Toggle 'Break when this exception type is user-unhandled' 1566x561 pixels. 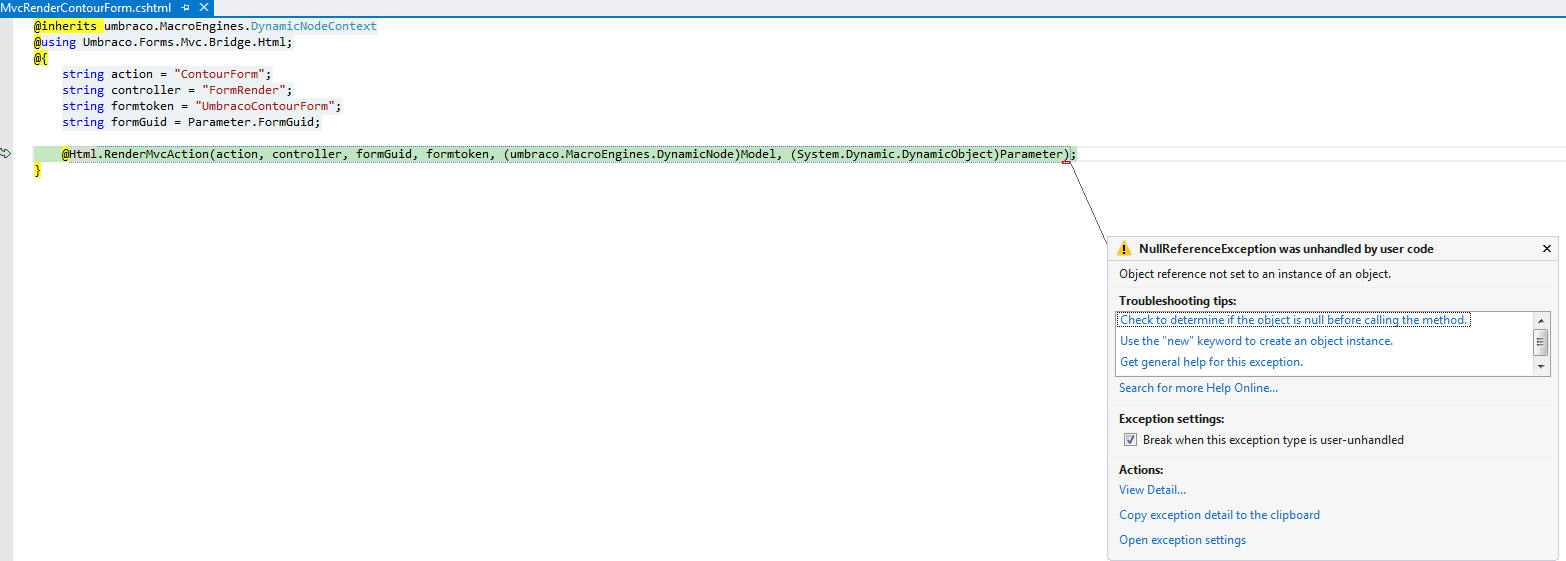click(x=1130, y=440)
